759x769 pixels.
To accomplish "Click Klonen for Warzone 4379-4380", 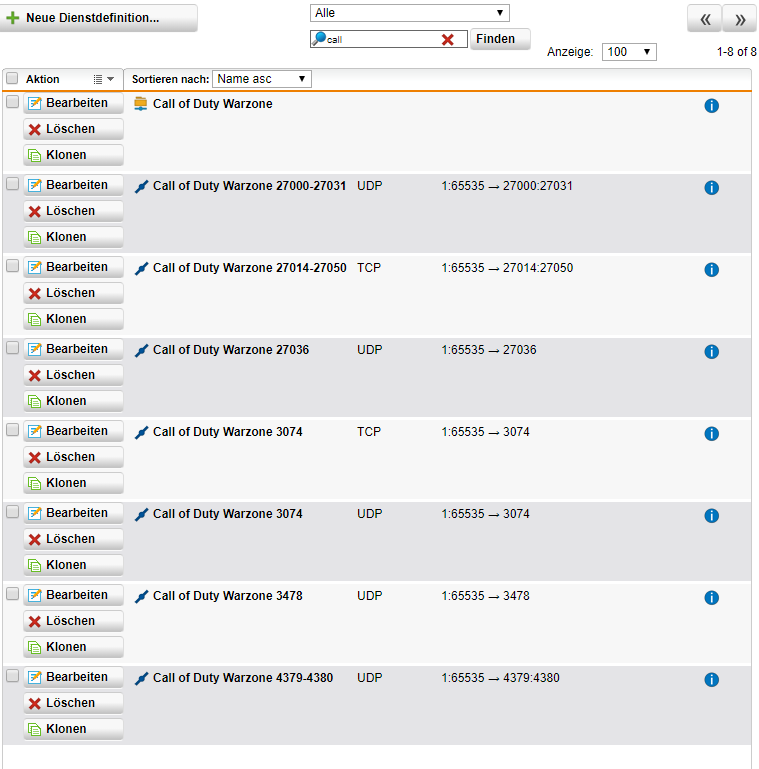I will (x=73, y=728).
